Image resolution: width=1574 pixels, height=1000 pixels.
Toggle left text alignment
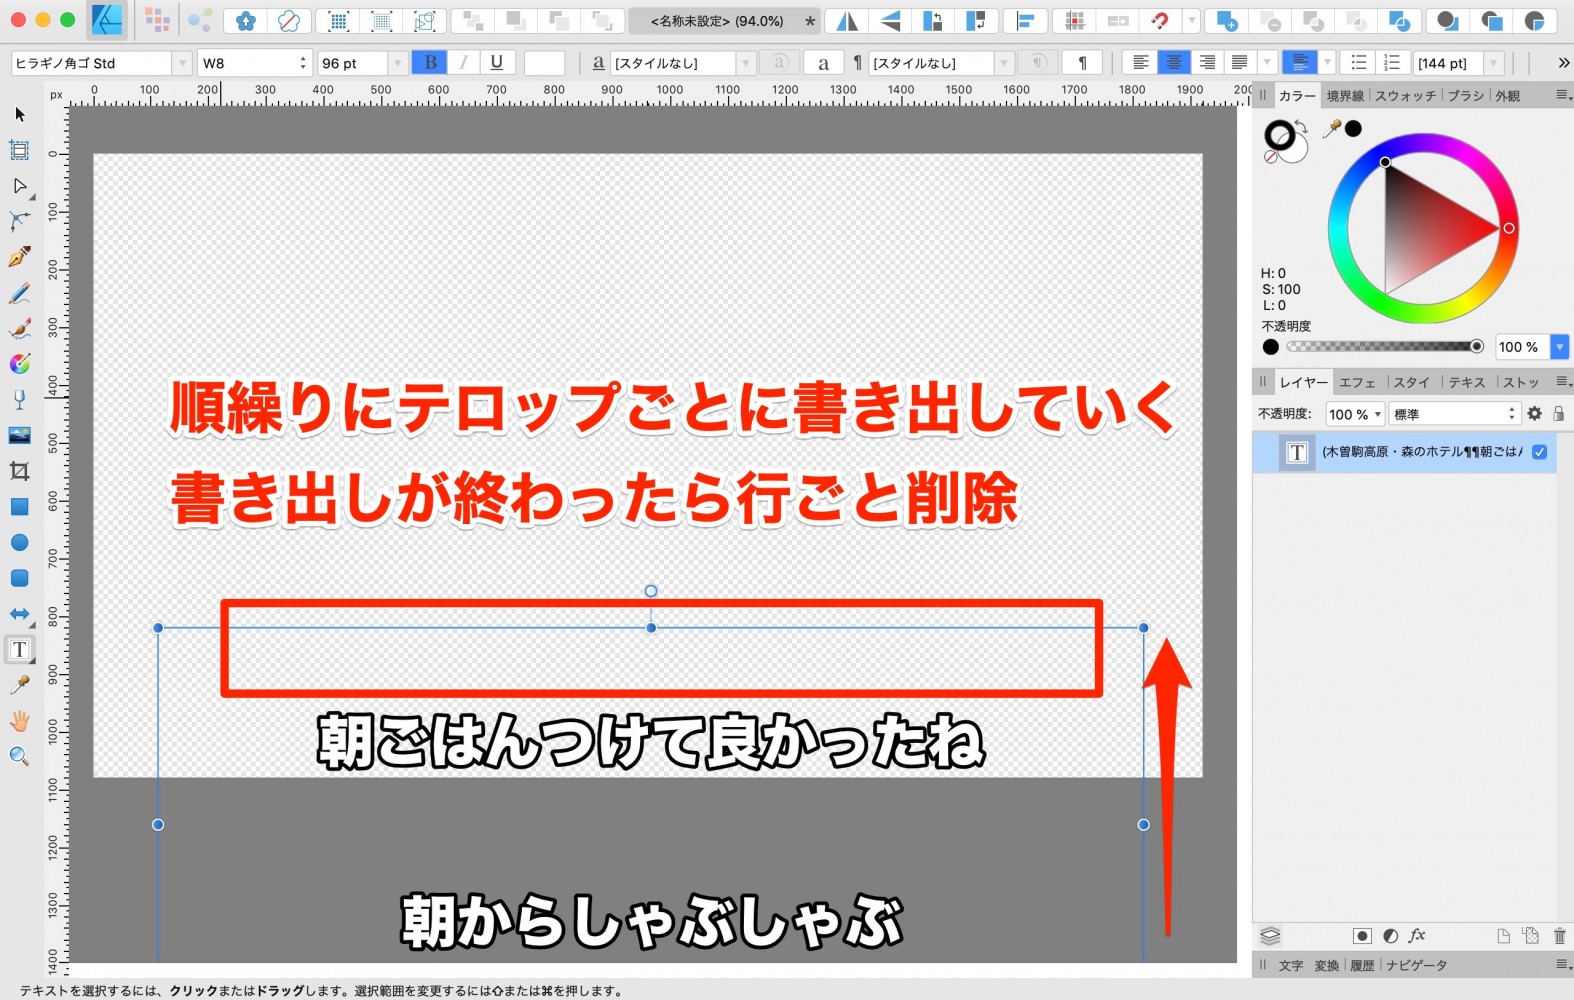tap(1140, 63)
